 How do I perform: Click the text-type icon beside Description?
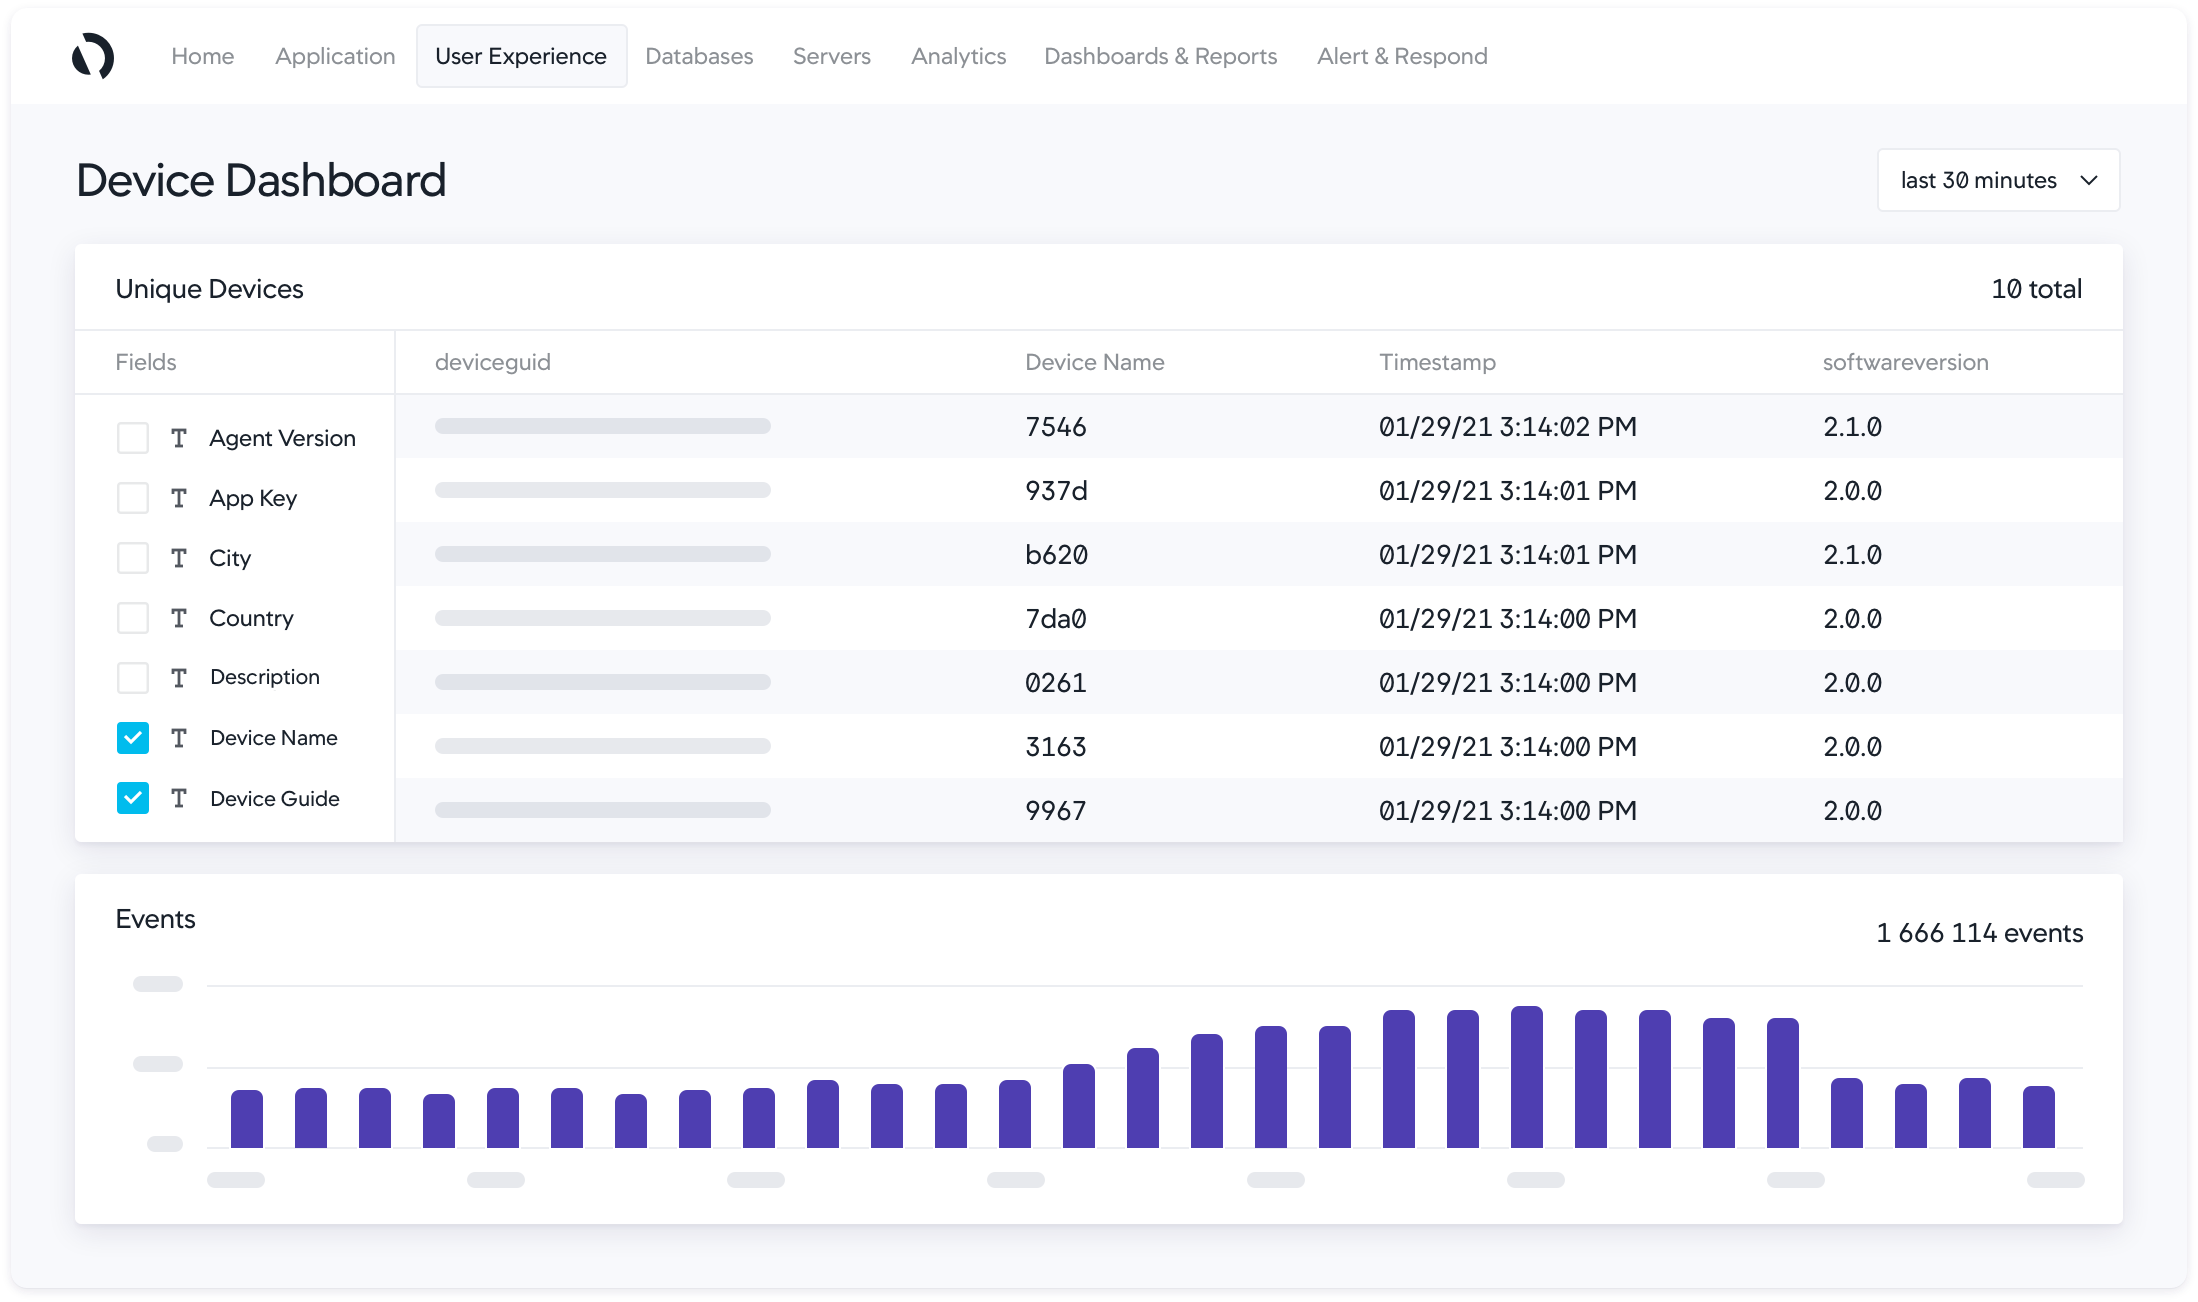point(179,678)
